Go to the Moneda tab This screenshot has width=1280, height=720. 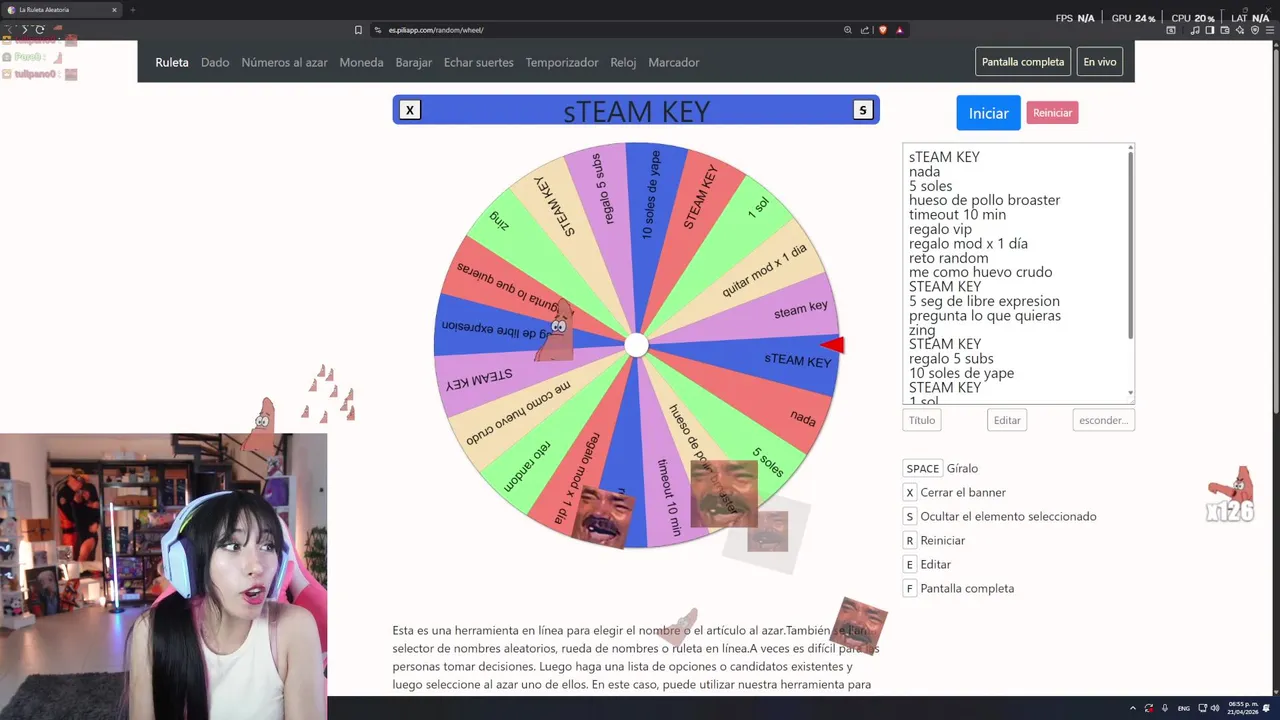point(361,62)
